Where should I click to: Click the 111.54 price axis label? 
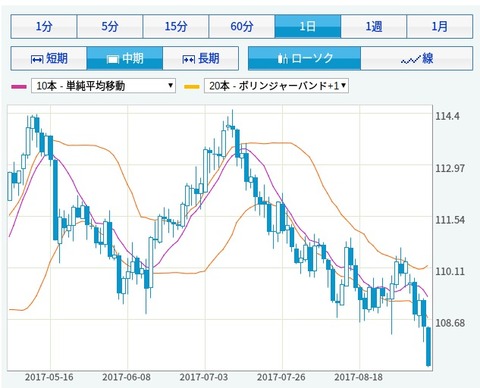pyautogui.click(x=450, y=220)
